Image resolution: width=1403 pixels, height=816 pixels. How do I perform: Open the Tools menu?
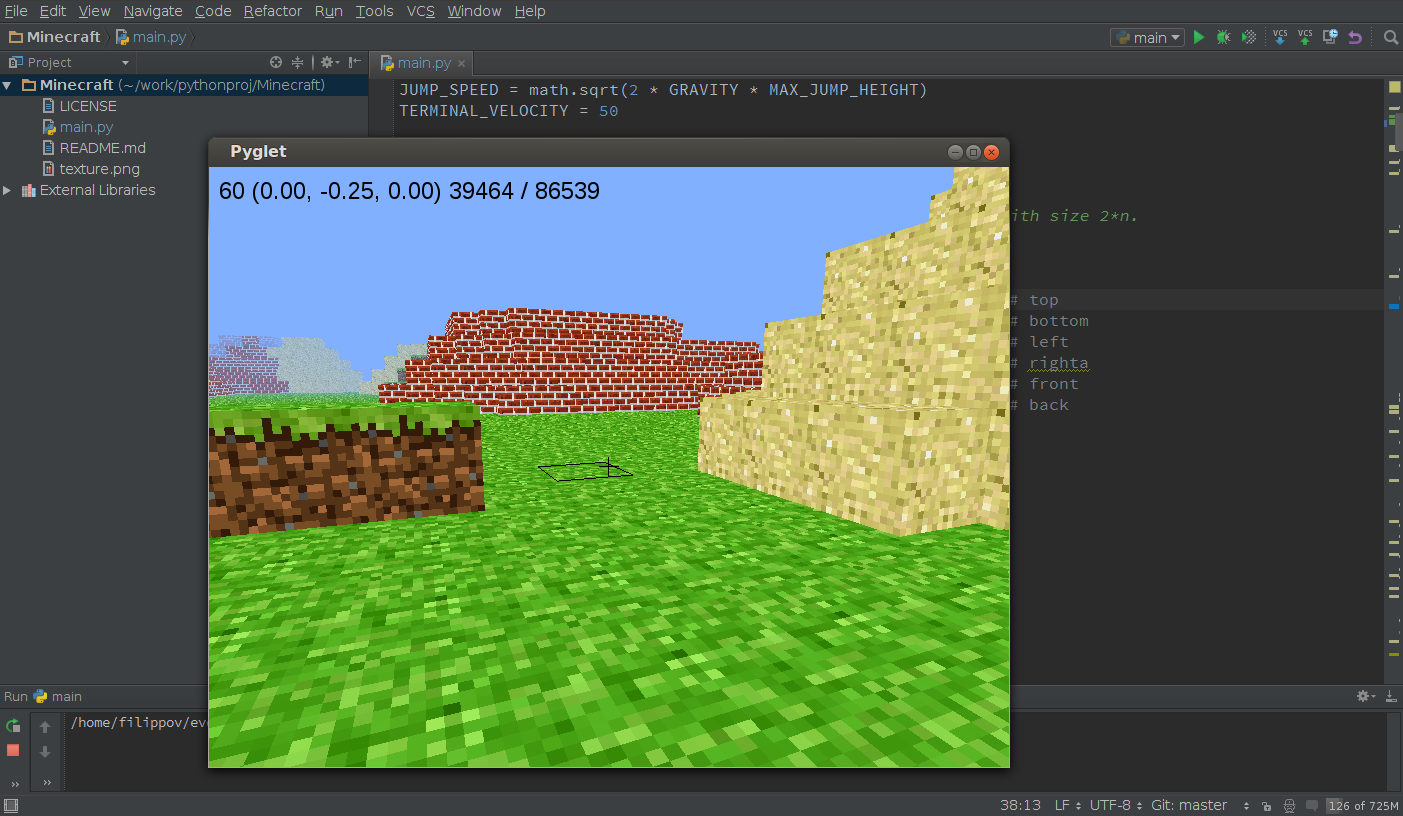[x=375, y=11]
